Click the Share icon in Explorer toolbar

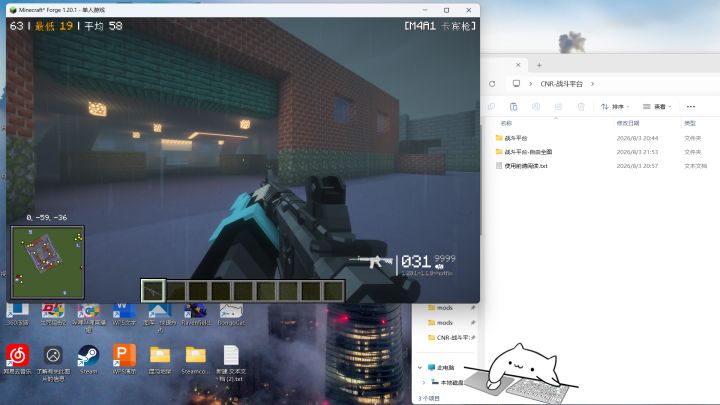tap(558, 107)
